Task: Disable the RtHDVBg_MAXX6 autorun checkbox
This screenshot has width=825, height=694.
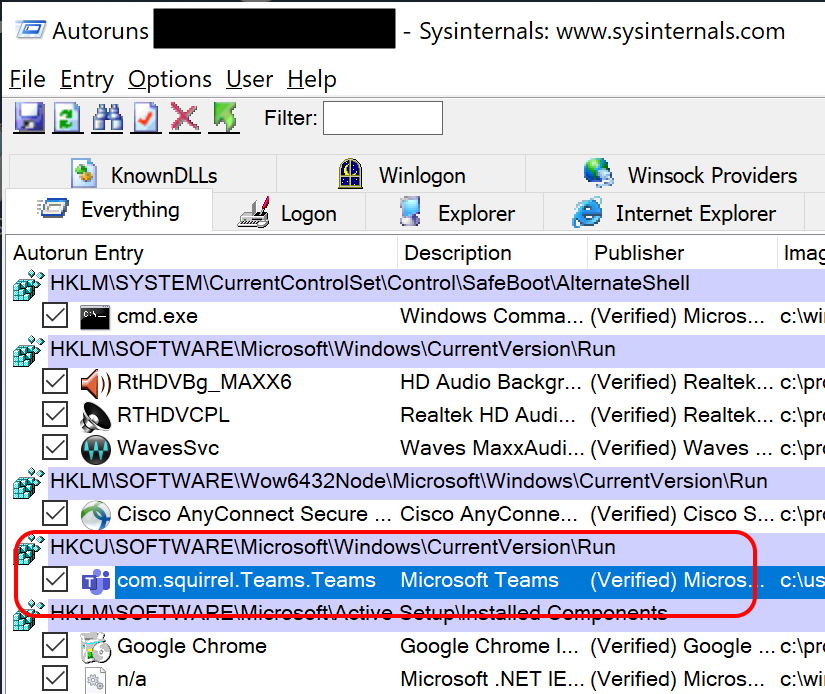Action: point(55,381)
